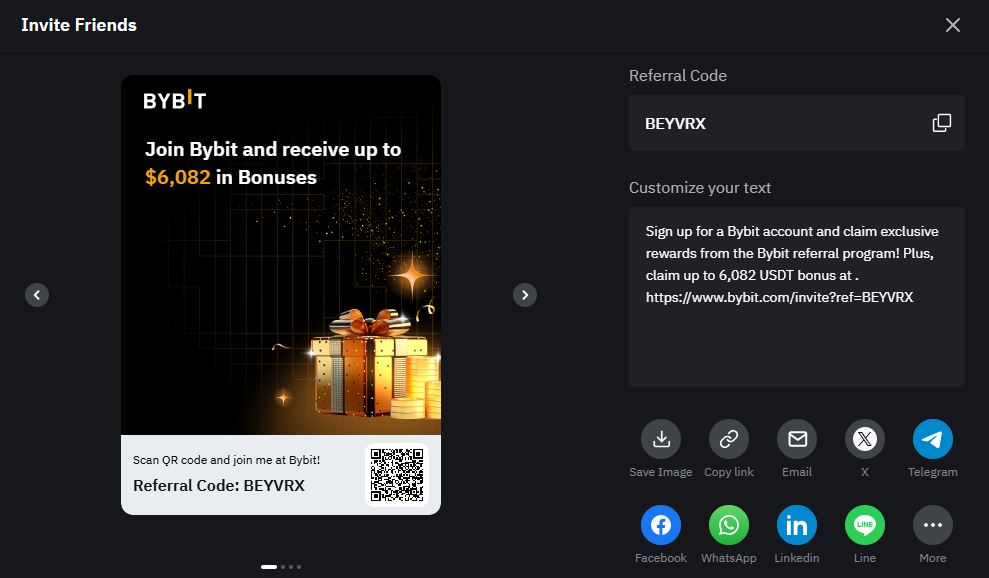
Task: Copy the referral code BEYVRX with copy icon
Action: pos(942,123)
